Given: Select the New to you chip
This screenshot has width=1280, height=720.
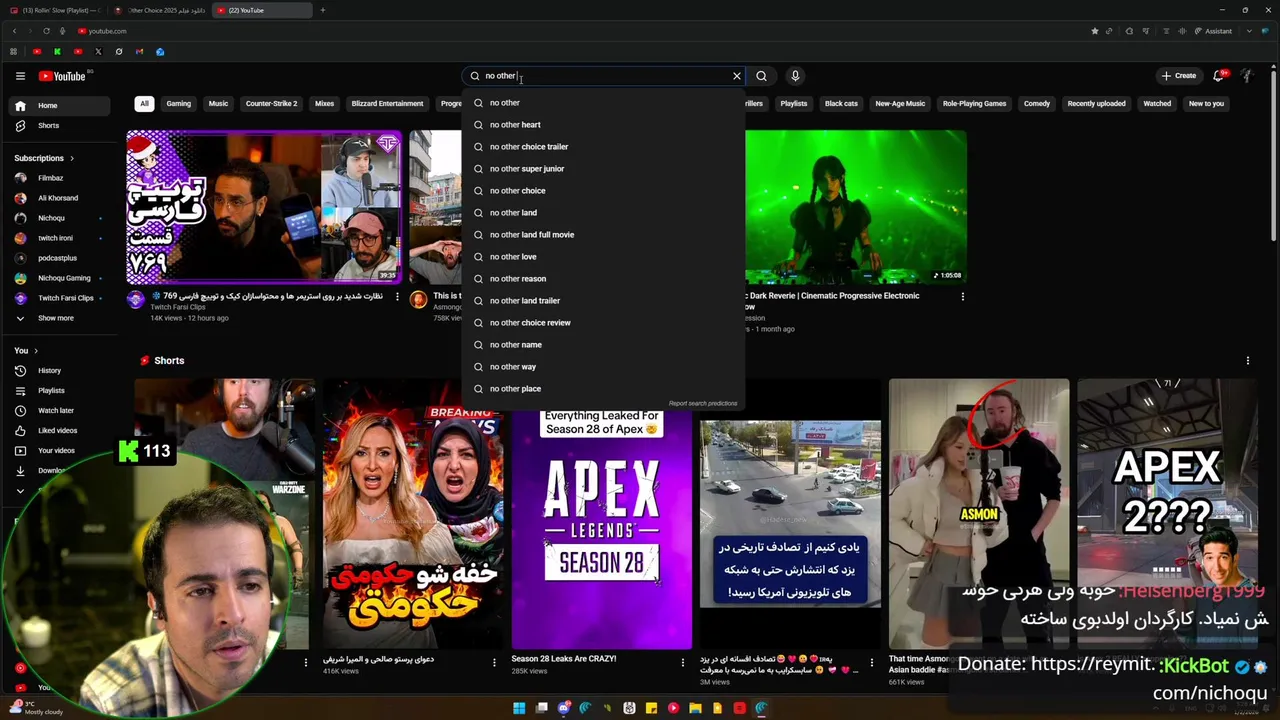Looking at the screenshot, I should pyautogui.click(x=1206, y=103).
